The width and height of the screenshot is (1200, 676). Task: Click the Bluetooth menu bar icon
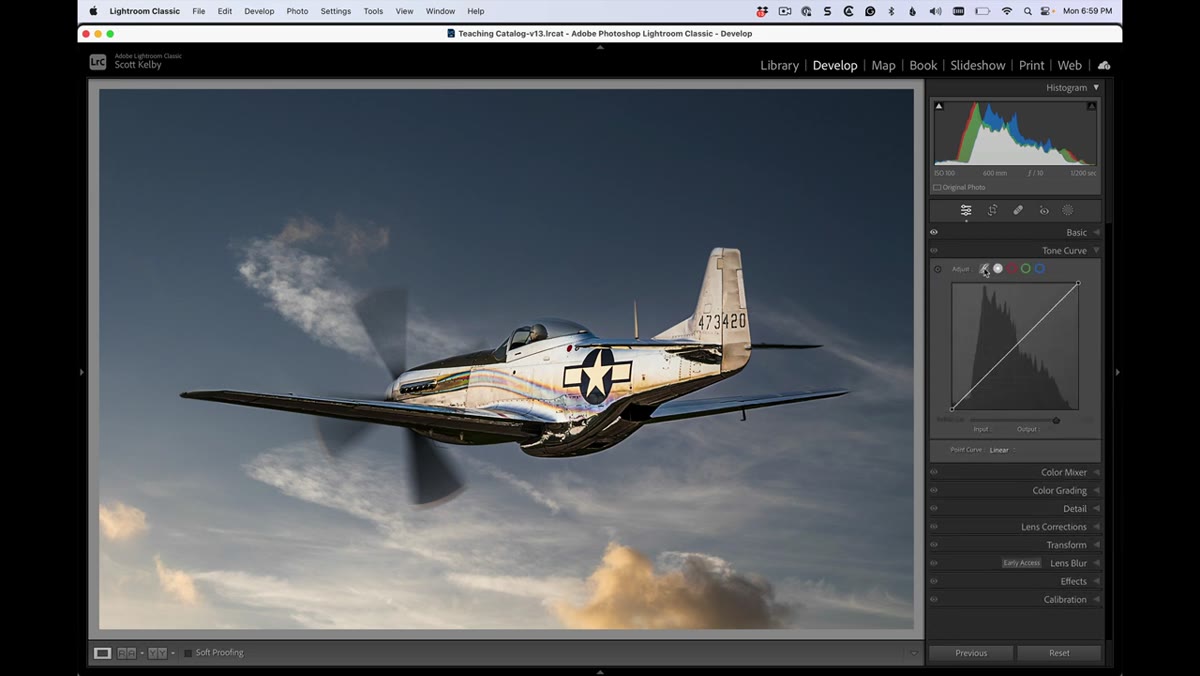pos(891,11)
